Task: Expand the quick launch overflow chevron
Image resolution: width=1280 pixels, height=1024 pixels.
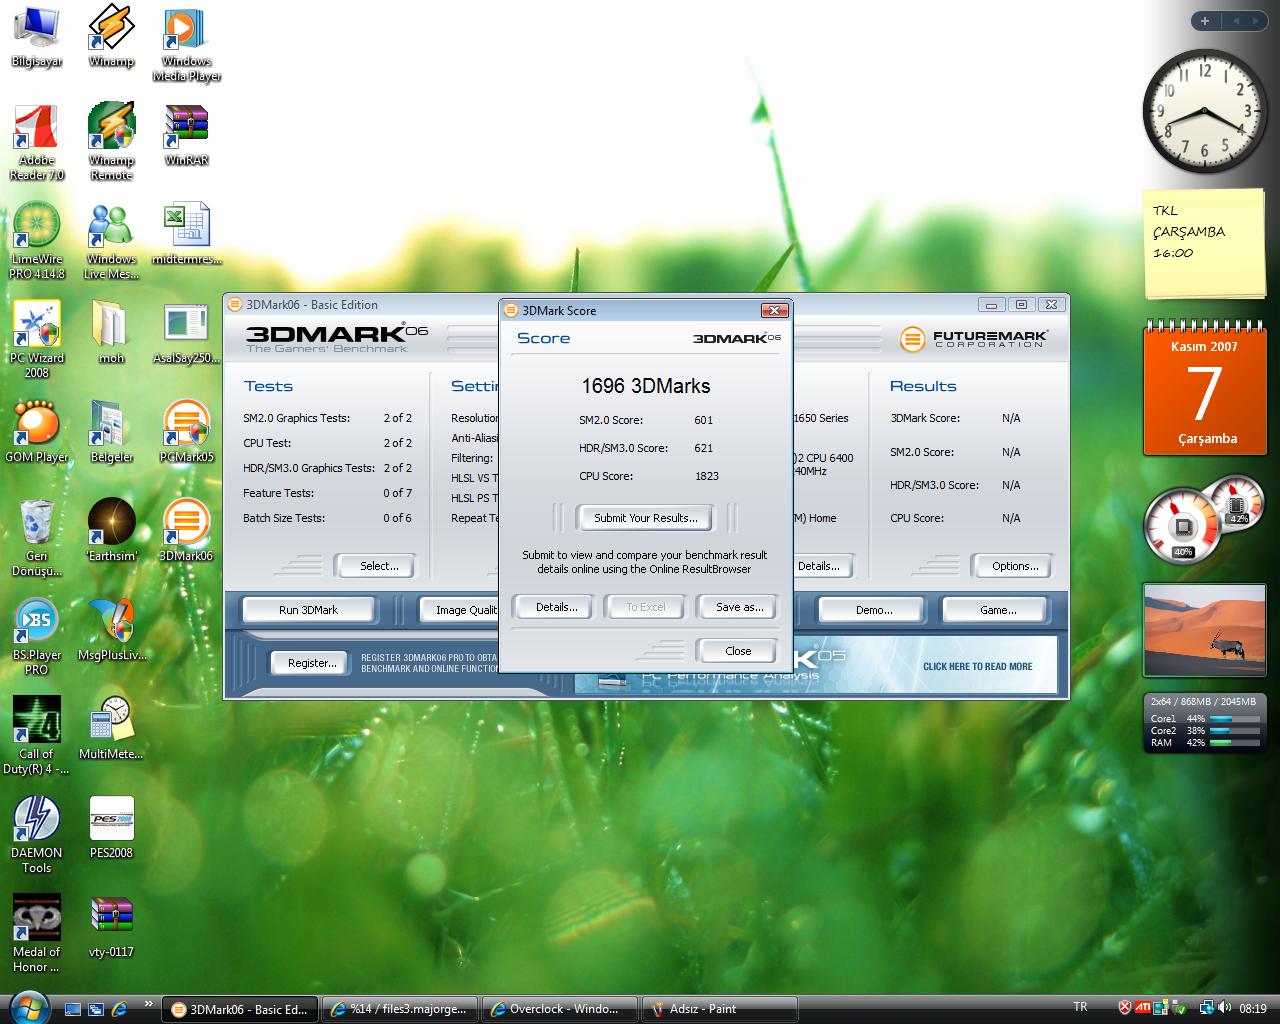Action: pyautogui.click(x=149, y=1003)
